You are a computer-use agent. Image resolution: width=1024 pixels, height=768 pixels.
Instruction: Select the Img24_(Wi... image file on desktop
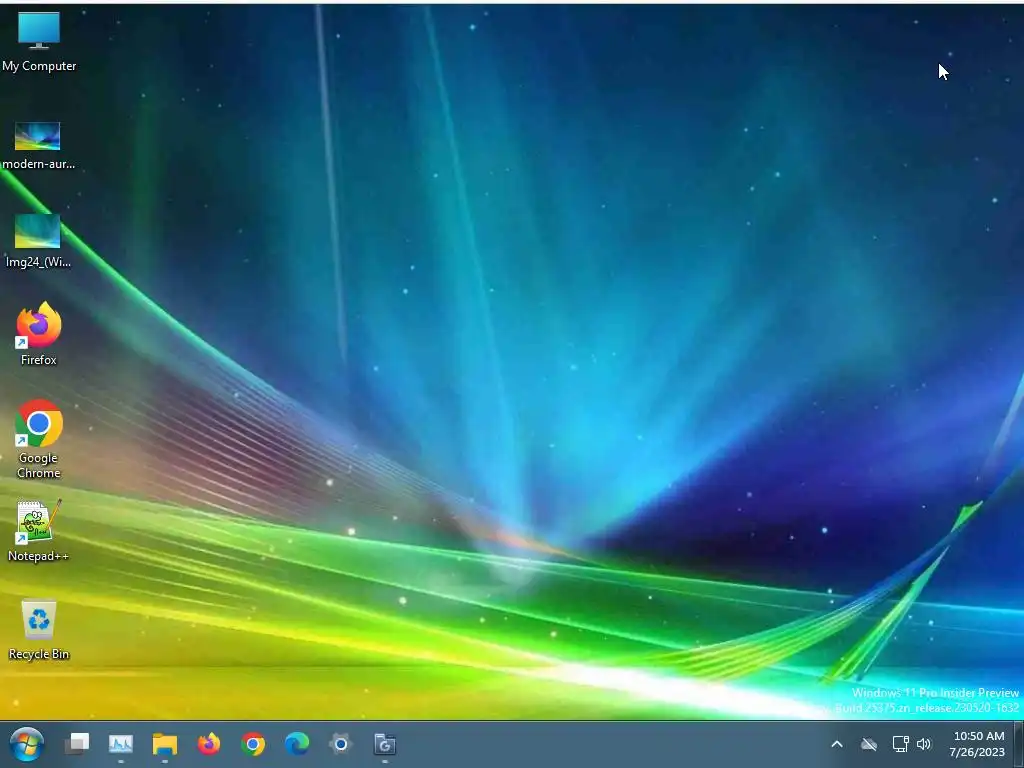[38, 241]
